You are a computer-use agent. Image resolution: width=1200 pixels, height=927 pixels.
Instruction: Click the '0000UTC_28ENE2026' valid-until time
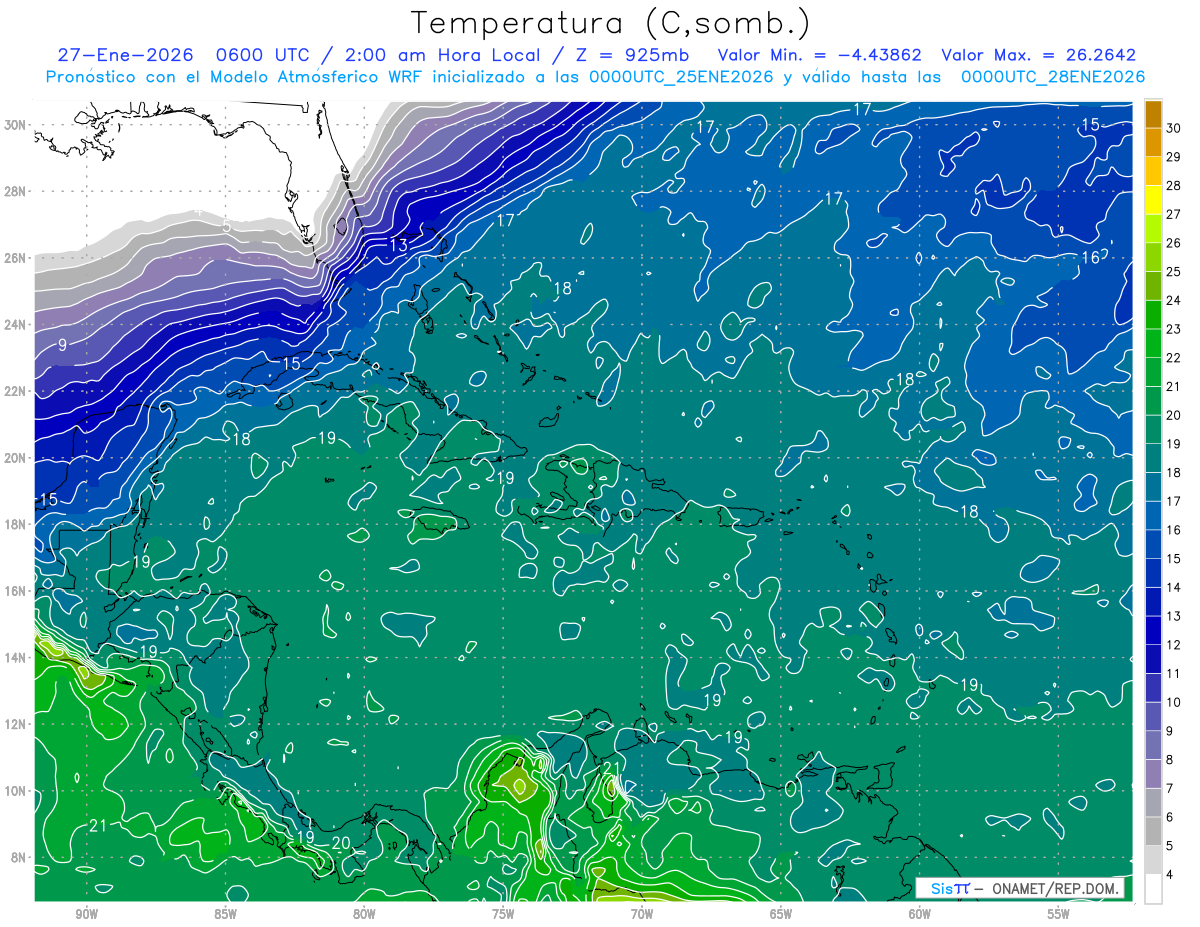pos(1052,77)
